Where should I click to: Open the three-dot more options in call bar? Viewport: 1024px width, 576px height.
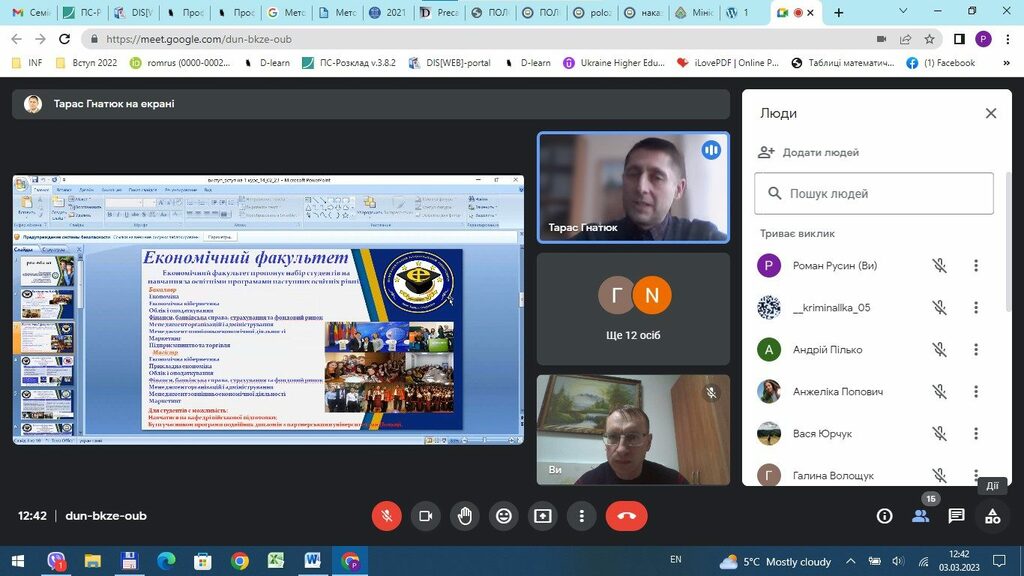(581, 516)
